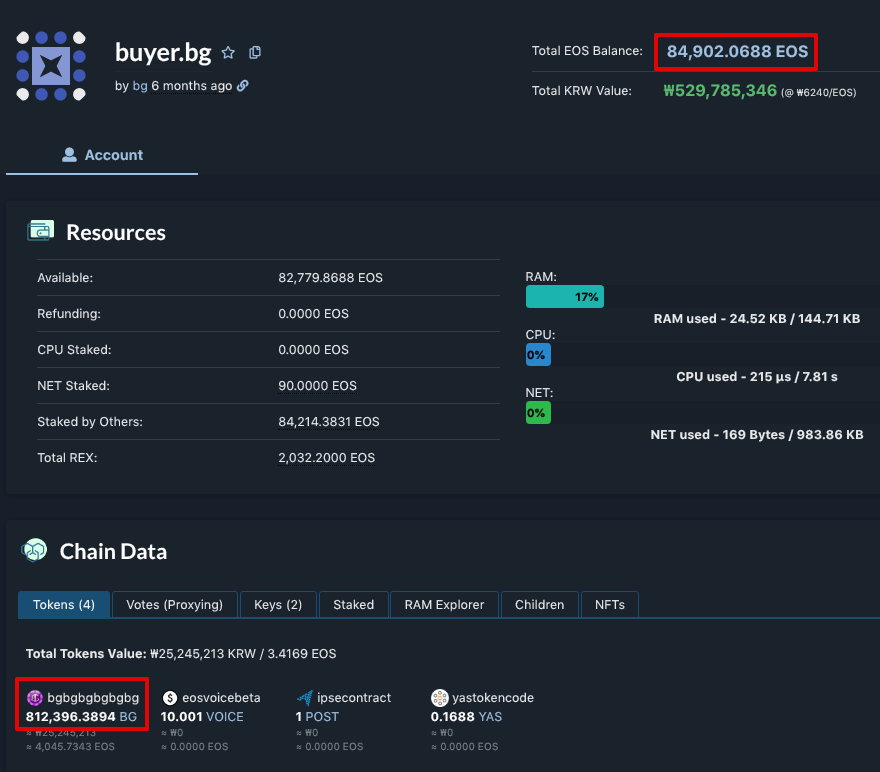Click the ipsecontract contract name

pyautogui.click(x=354, y=697)
